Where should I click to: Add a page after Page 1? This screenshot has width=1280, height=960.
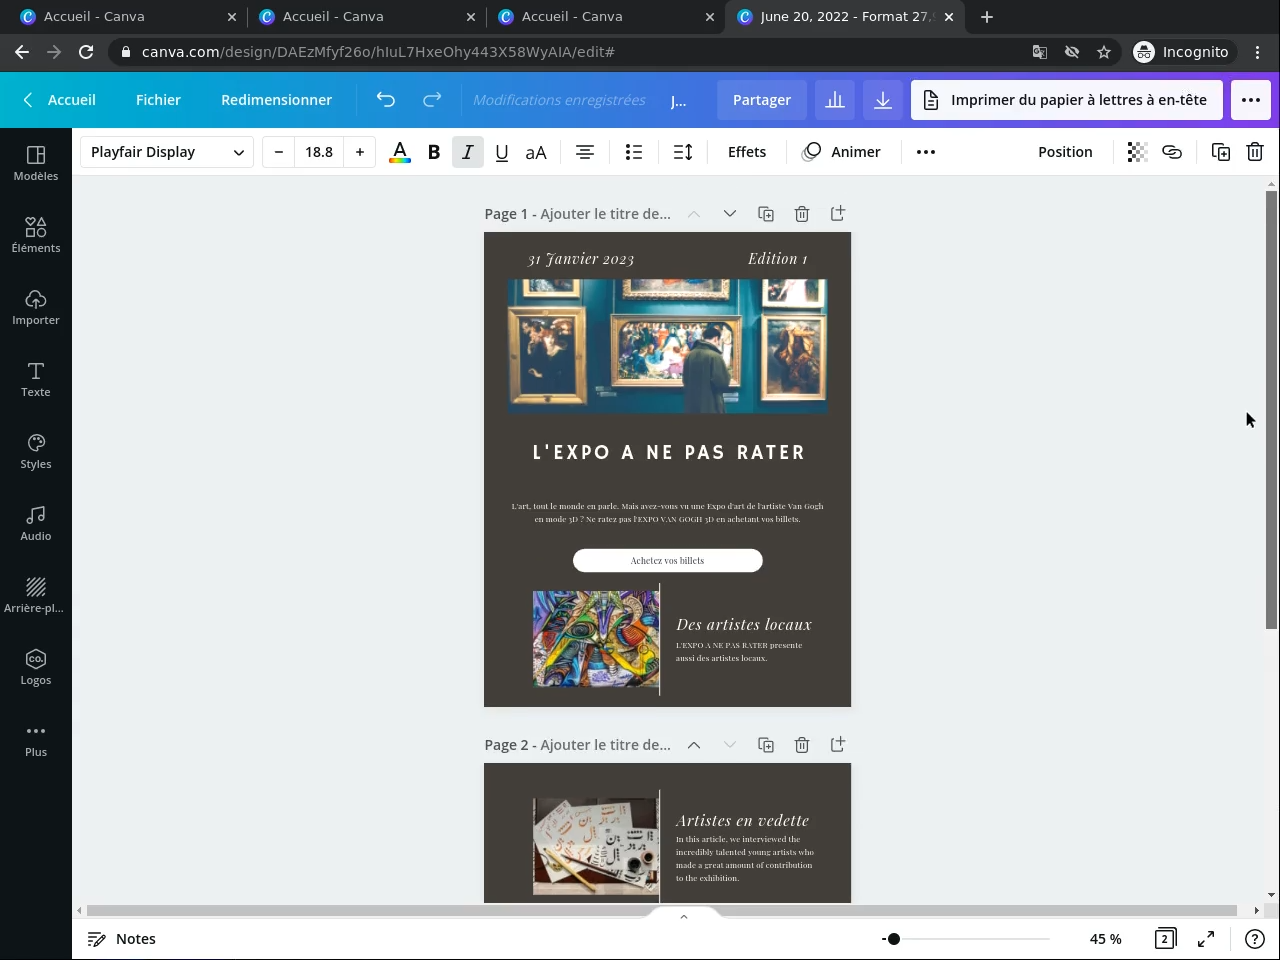click(838, 214)
